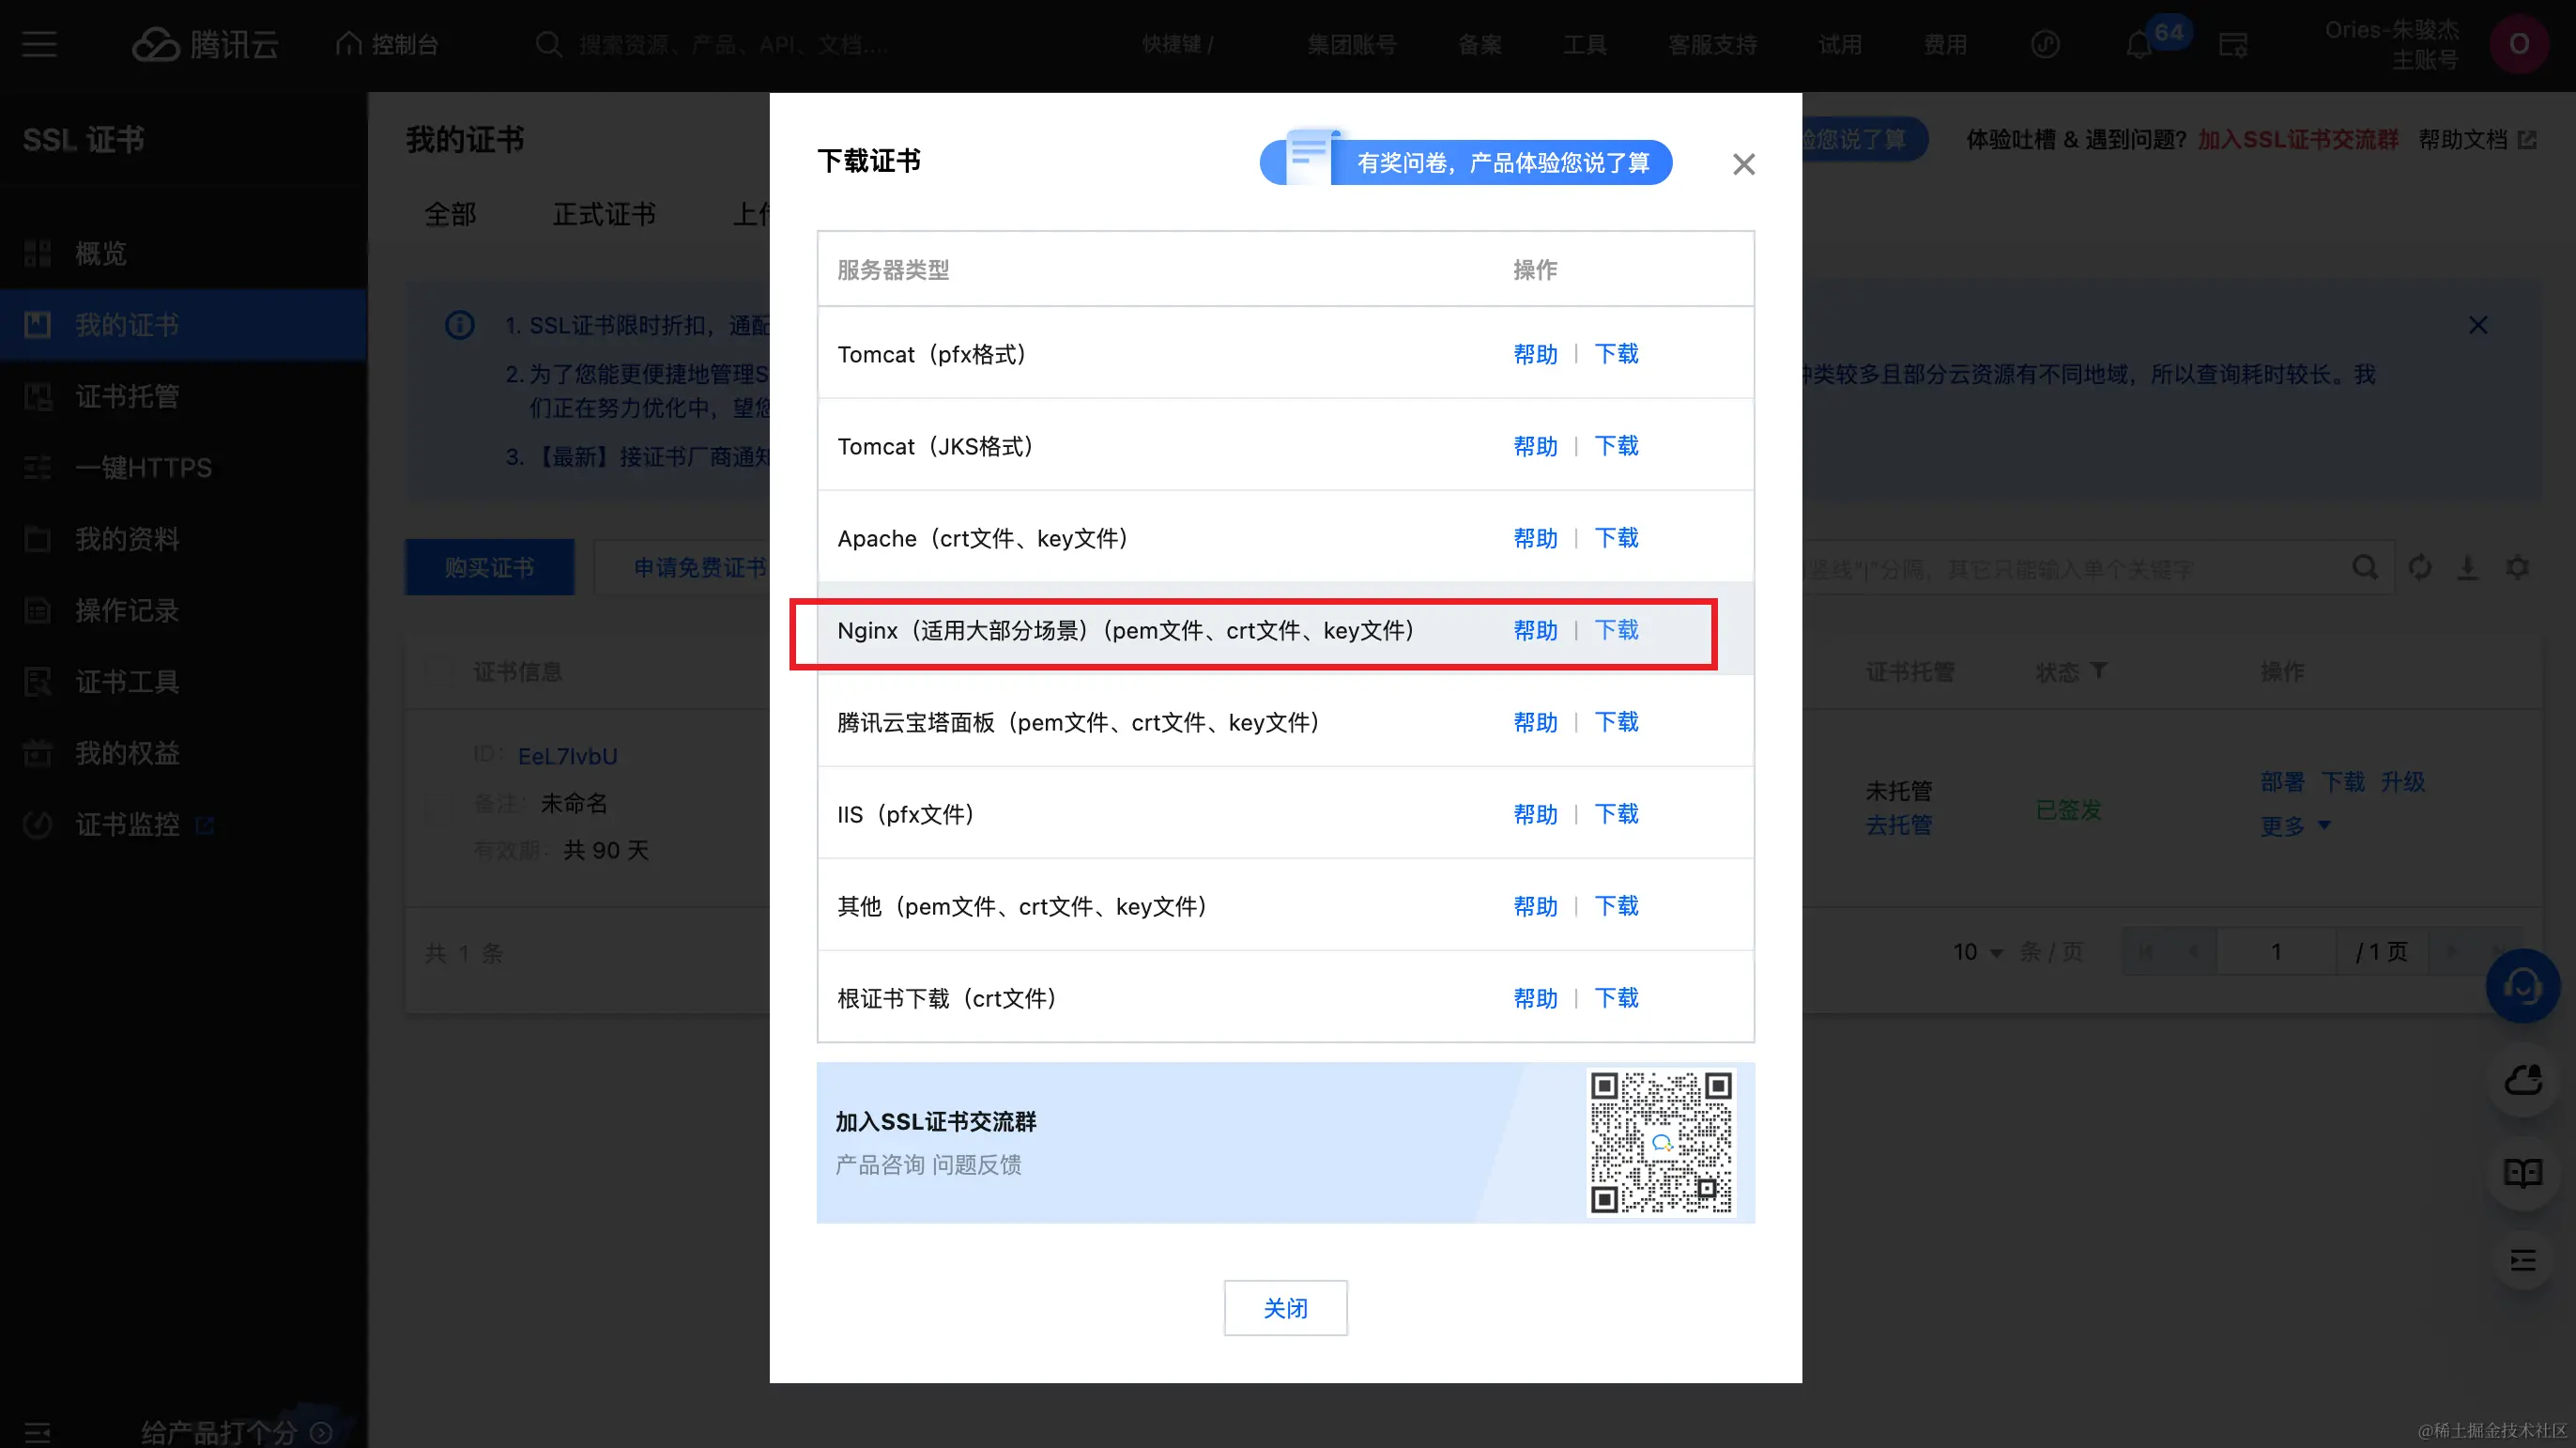Click the 关闭 button at dialog bottom
Screen dimensions: 2576x1448
1285,1308
